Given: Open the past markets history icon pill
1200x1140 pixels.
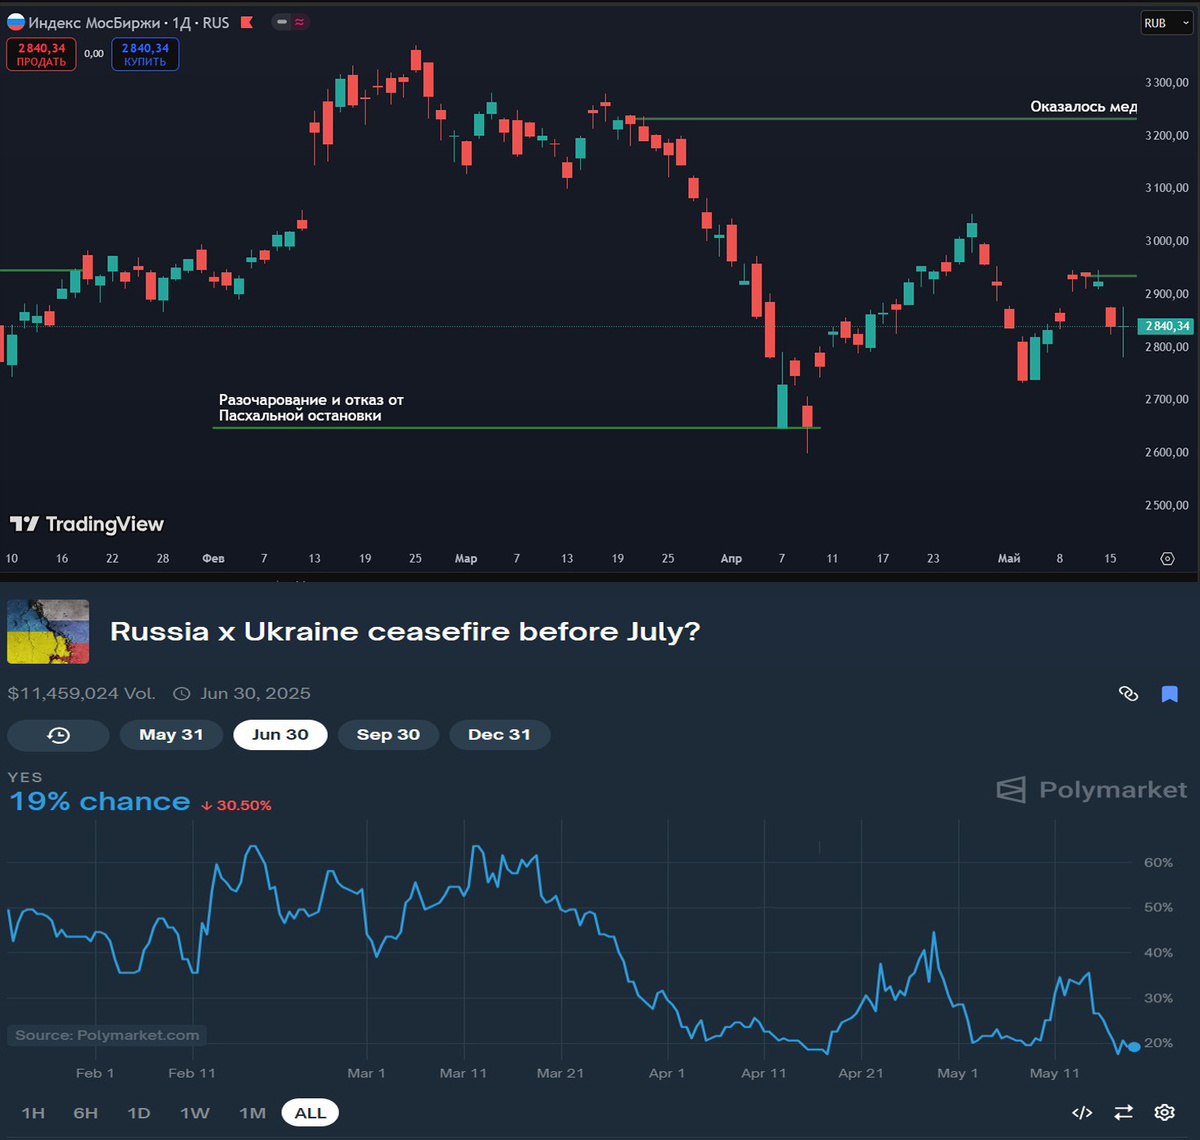Looking at the screenshot, I should [58, 735].
